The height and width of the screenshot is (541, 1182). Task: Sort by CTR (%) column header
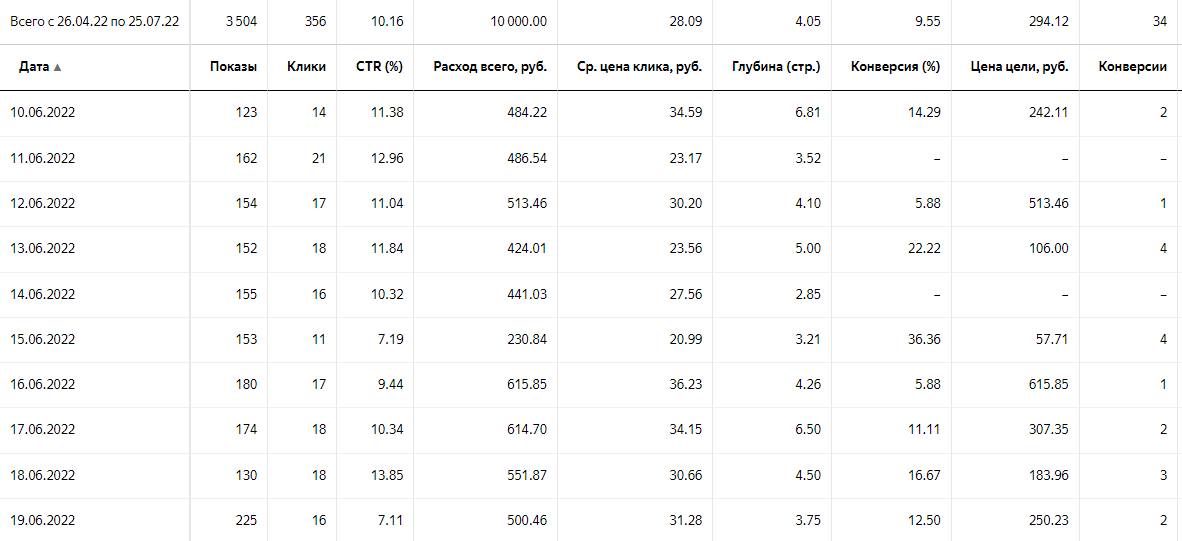(x=380, y=67)
